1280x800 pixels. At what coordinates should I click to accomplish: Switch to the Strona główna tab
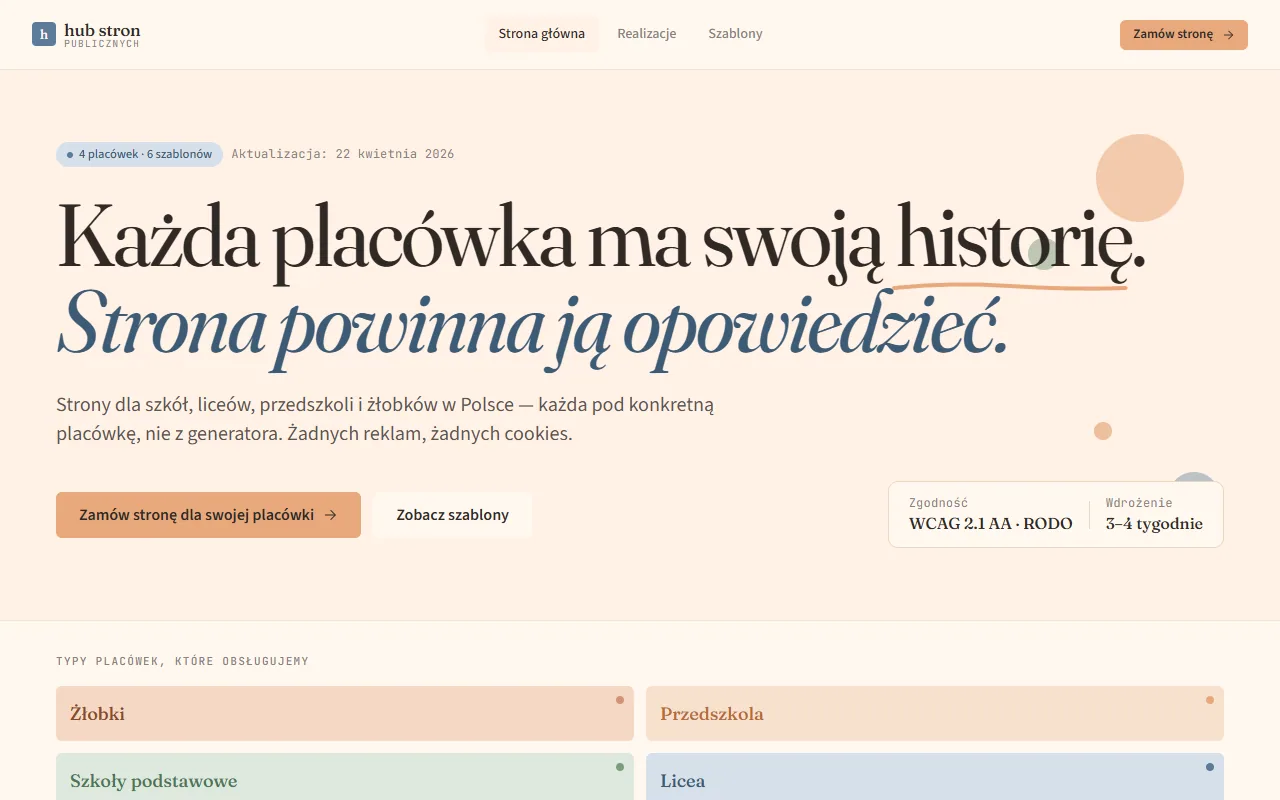tap(542, 34)
